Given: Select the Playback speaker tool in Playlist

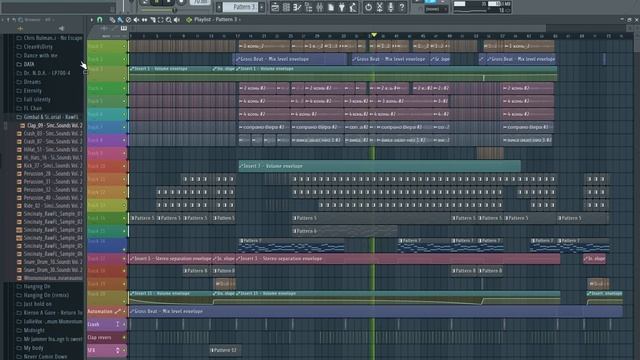Looking at the screenshot, I should 177,20.
